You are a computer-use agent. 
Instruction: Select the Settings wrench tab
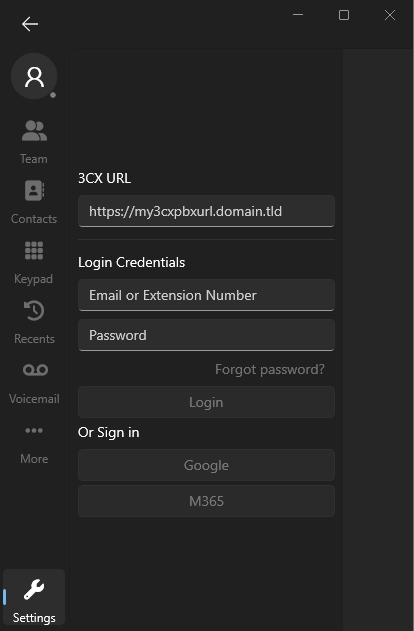pos(34,598)
